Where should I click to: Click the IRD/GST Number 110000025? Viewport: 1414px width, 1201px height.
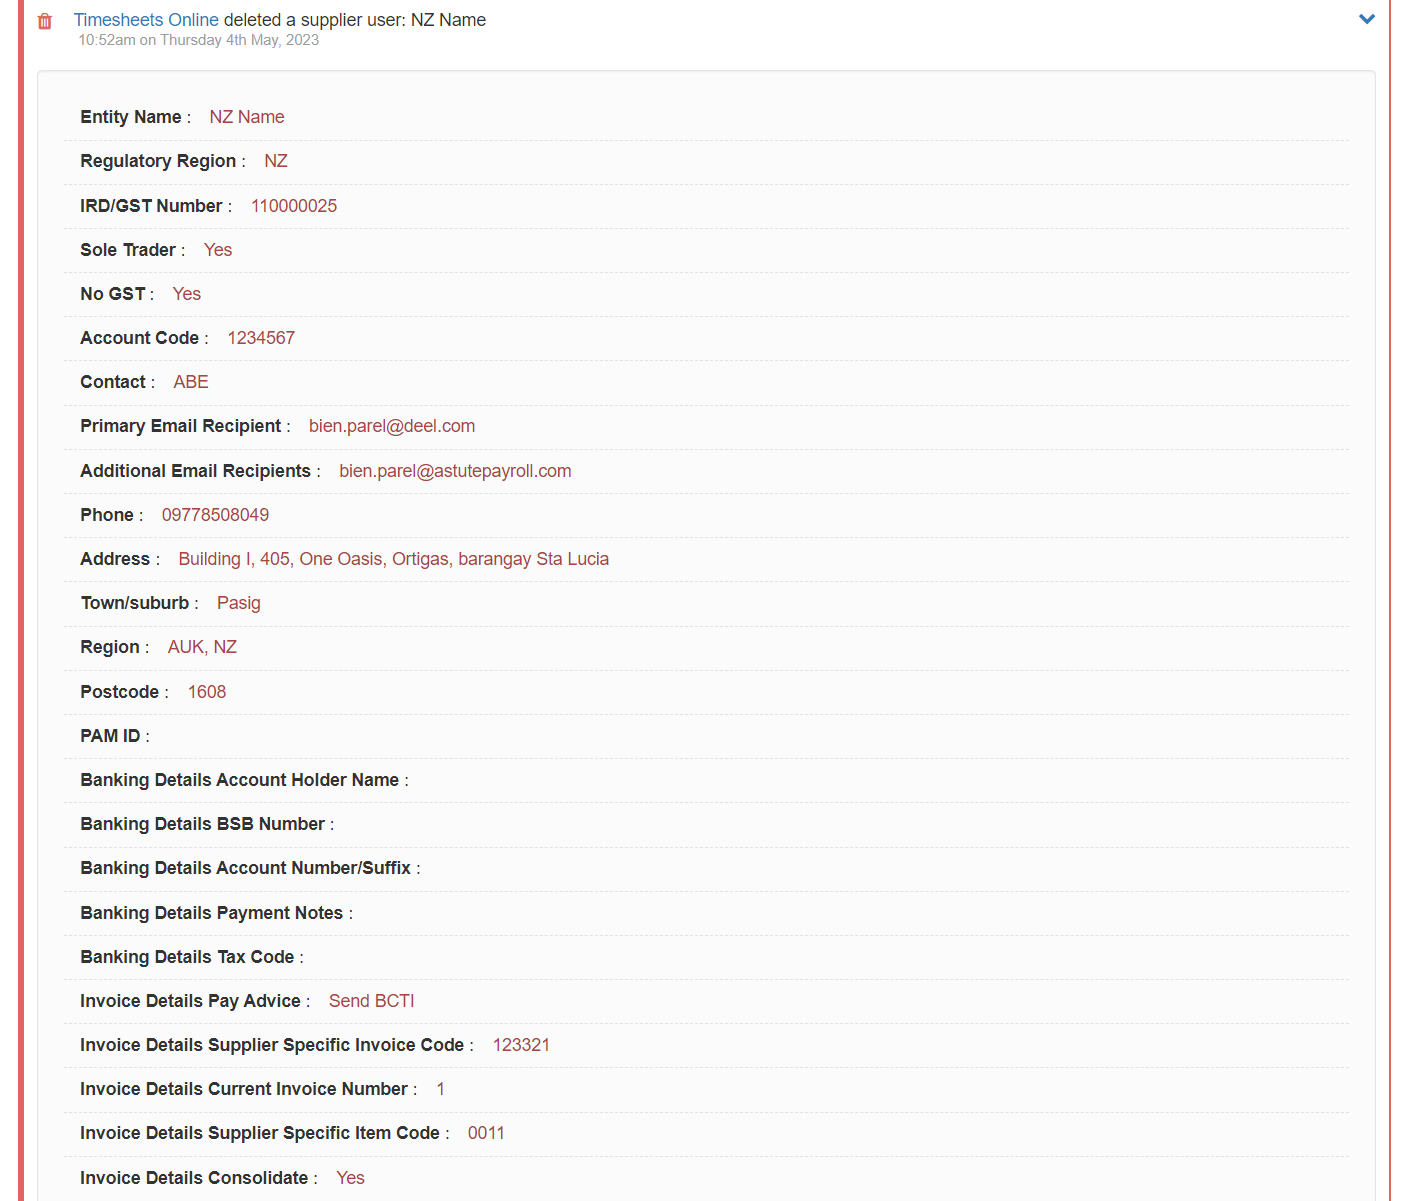click(x=294, y=206)
